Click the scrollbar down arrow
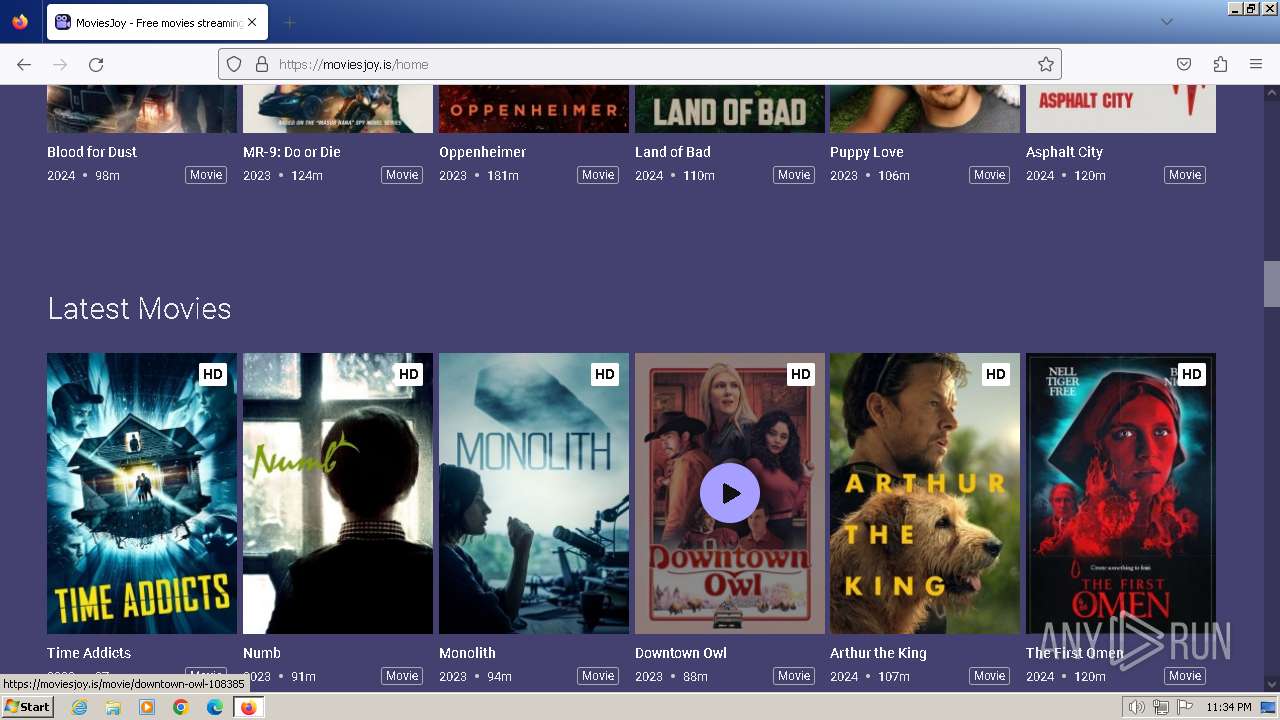This screenshot has height=720, width=1280. 1271,685
